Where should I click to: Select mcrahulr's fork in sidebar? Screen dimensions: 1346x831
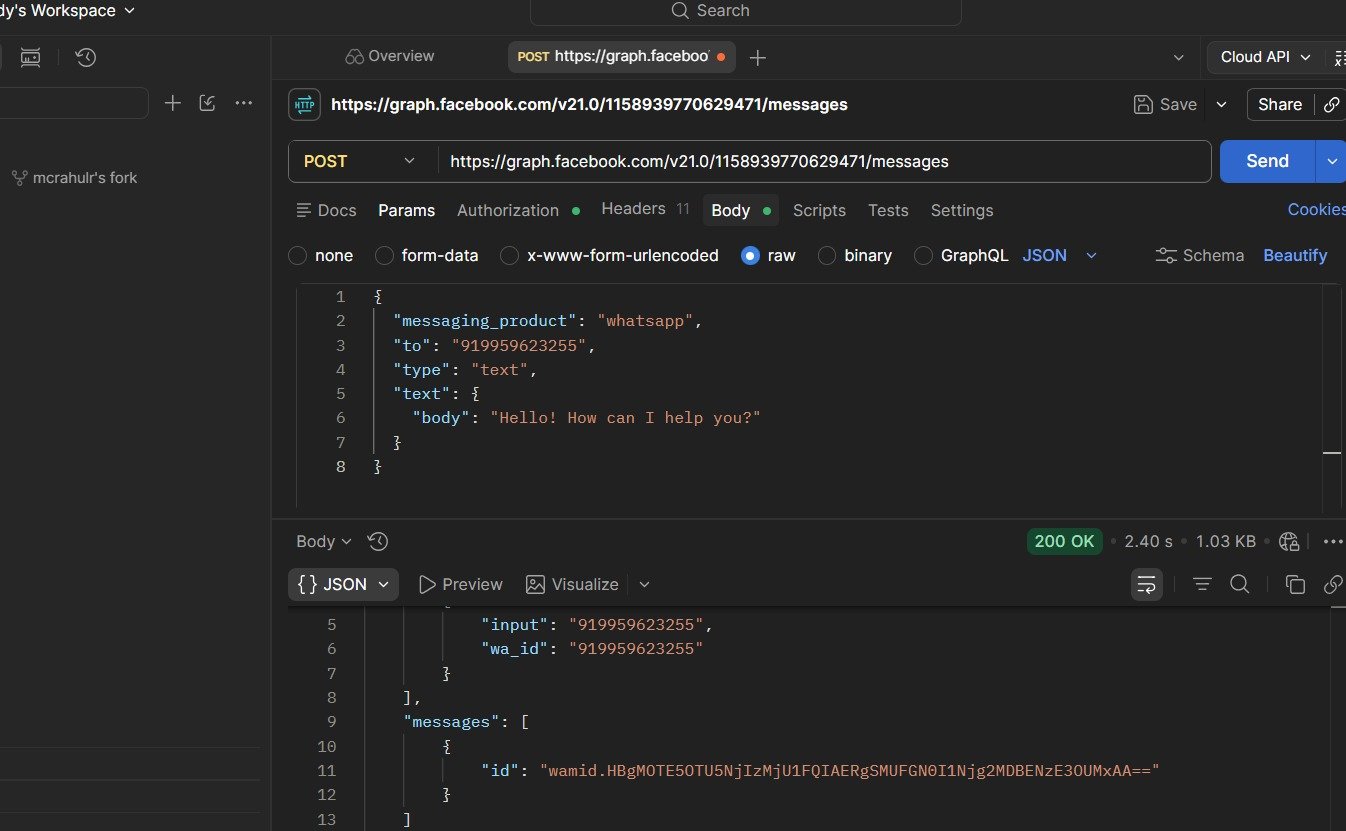85,178
